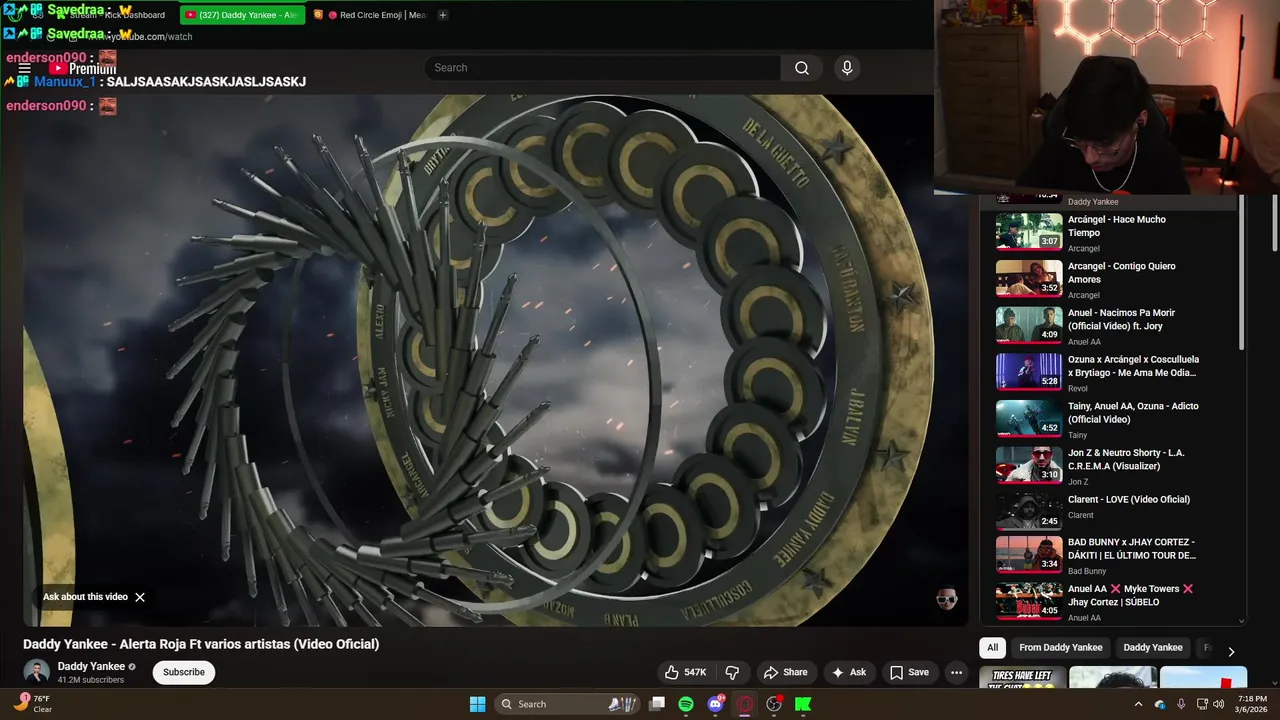Click the 41.2M subscribers text
This screenshot has width=1280, height=720.
click(x=91, y=680)
